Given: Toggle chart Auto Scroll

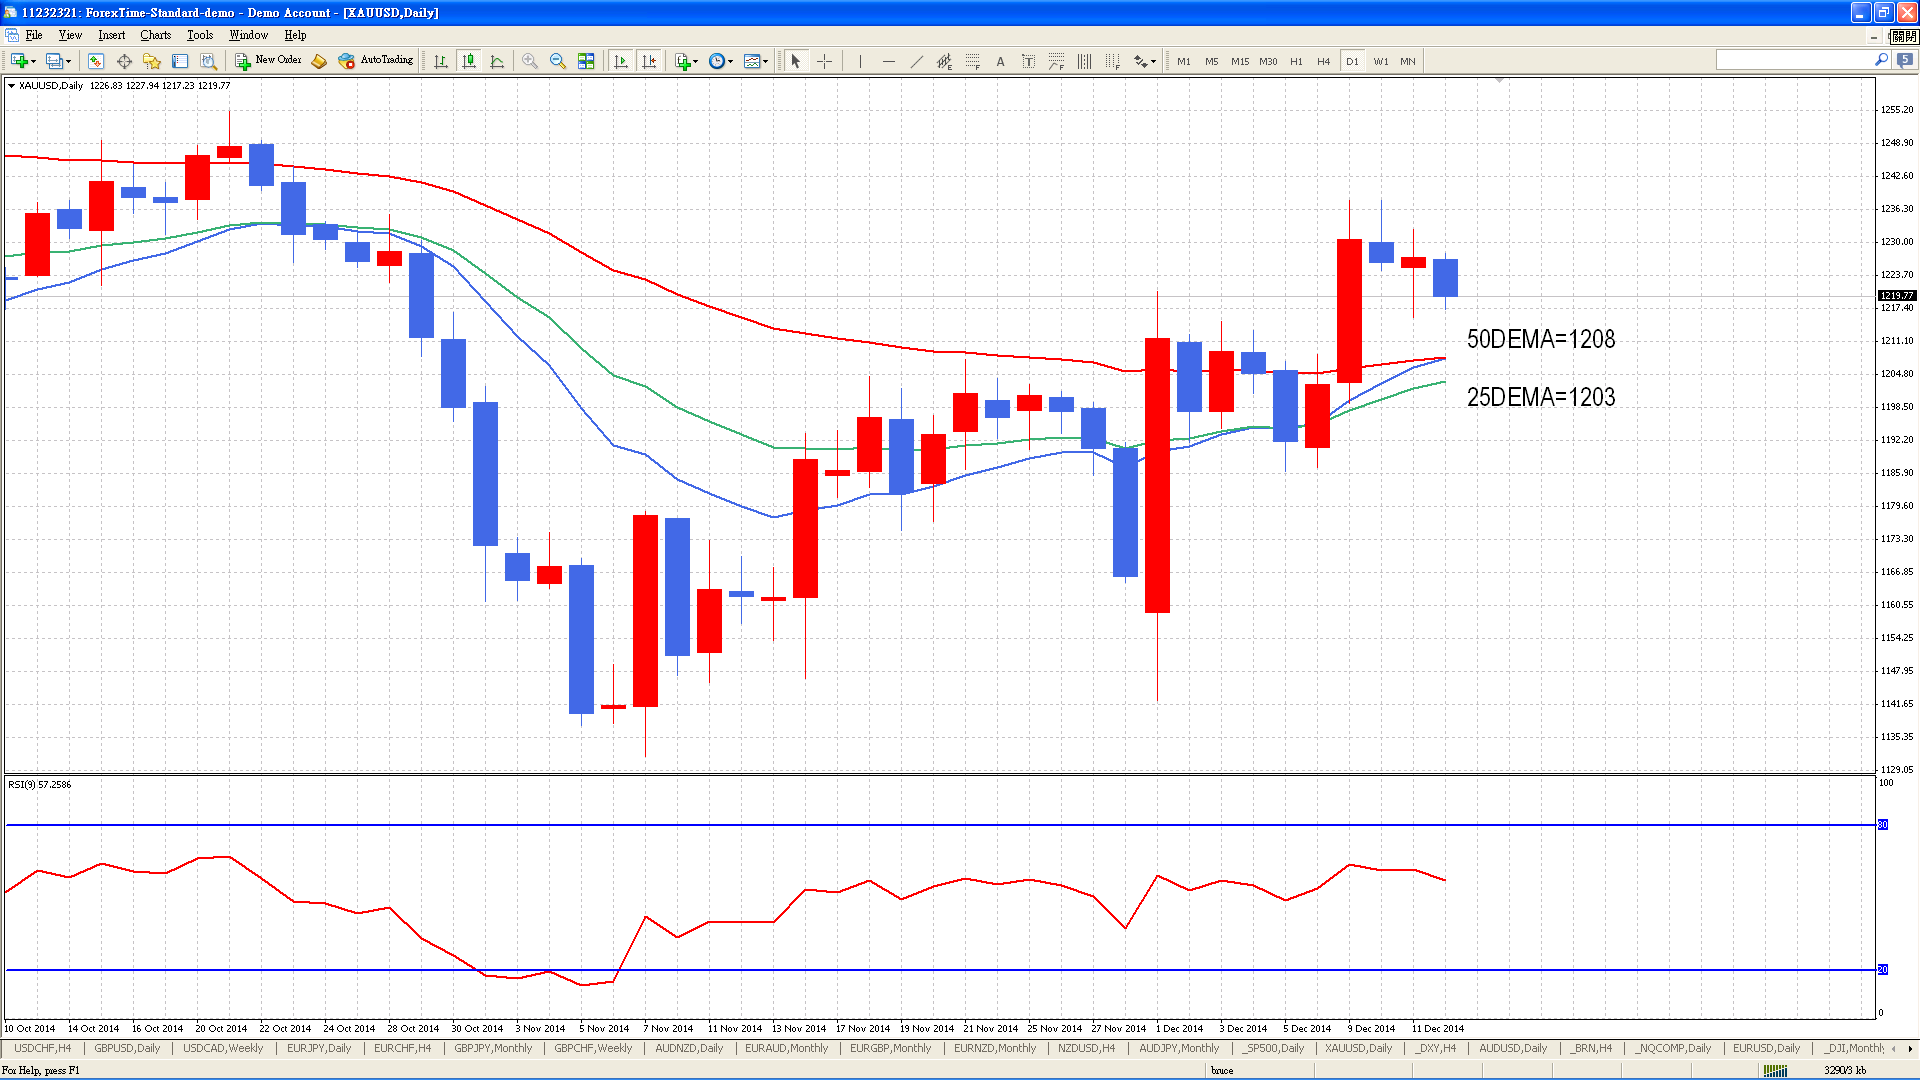Looking at the screenshot, I should click(621, 61).
